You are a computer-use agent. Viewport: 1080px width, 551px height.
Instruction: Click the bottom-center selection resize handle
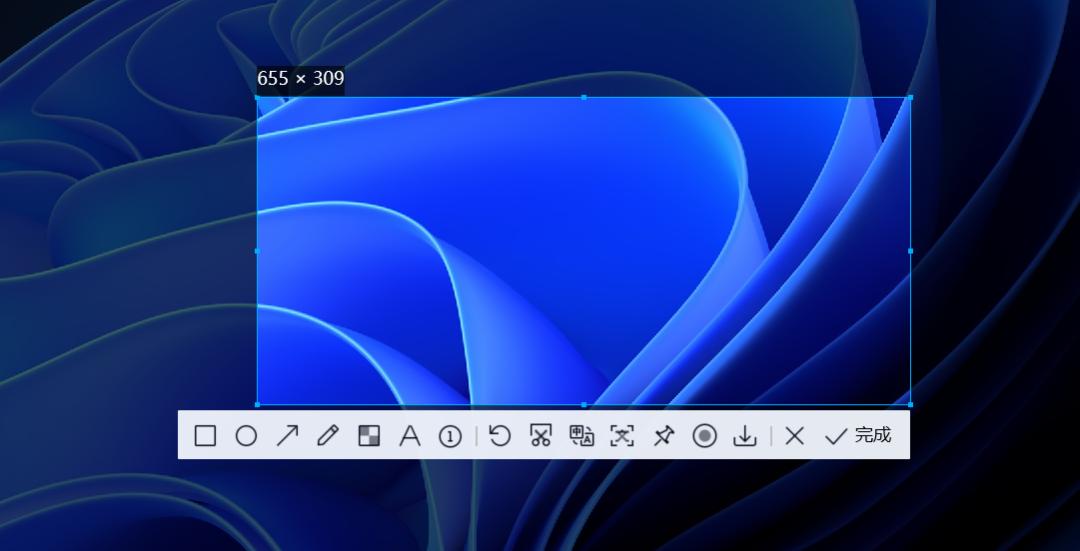pyautogui.click(x=584, y=405)
